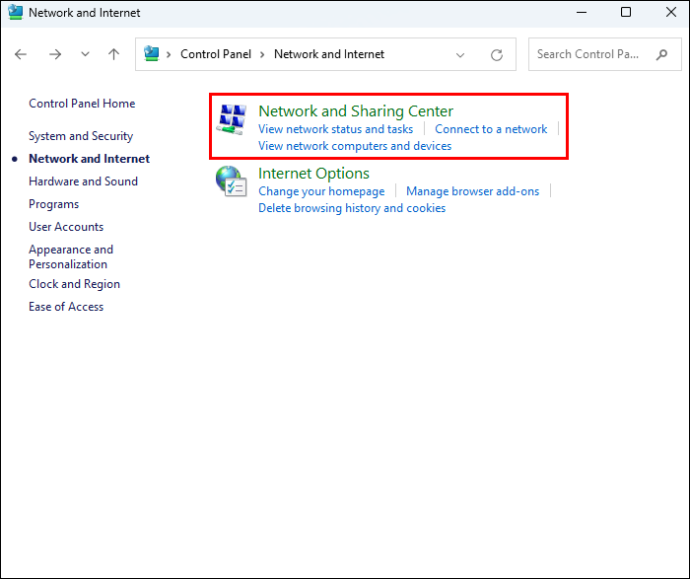
Task: Click View network status and tasks
Action: [336, 129]
